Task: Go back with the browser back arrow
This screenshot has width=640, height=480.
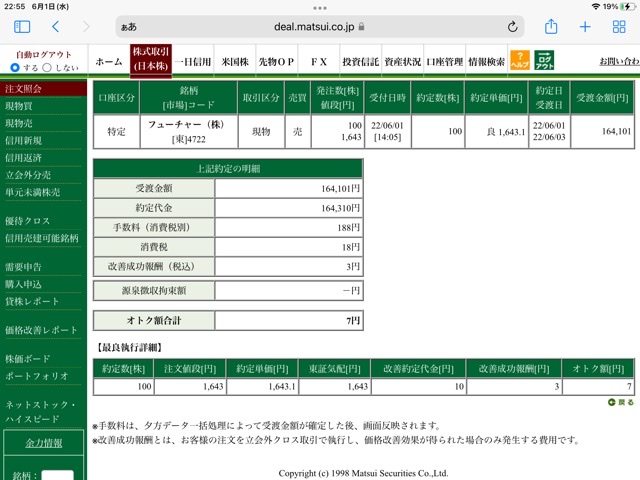Action: pyautogui.click(x=56, y=27)
